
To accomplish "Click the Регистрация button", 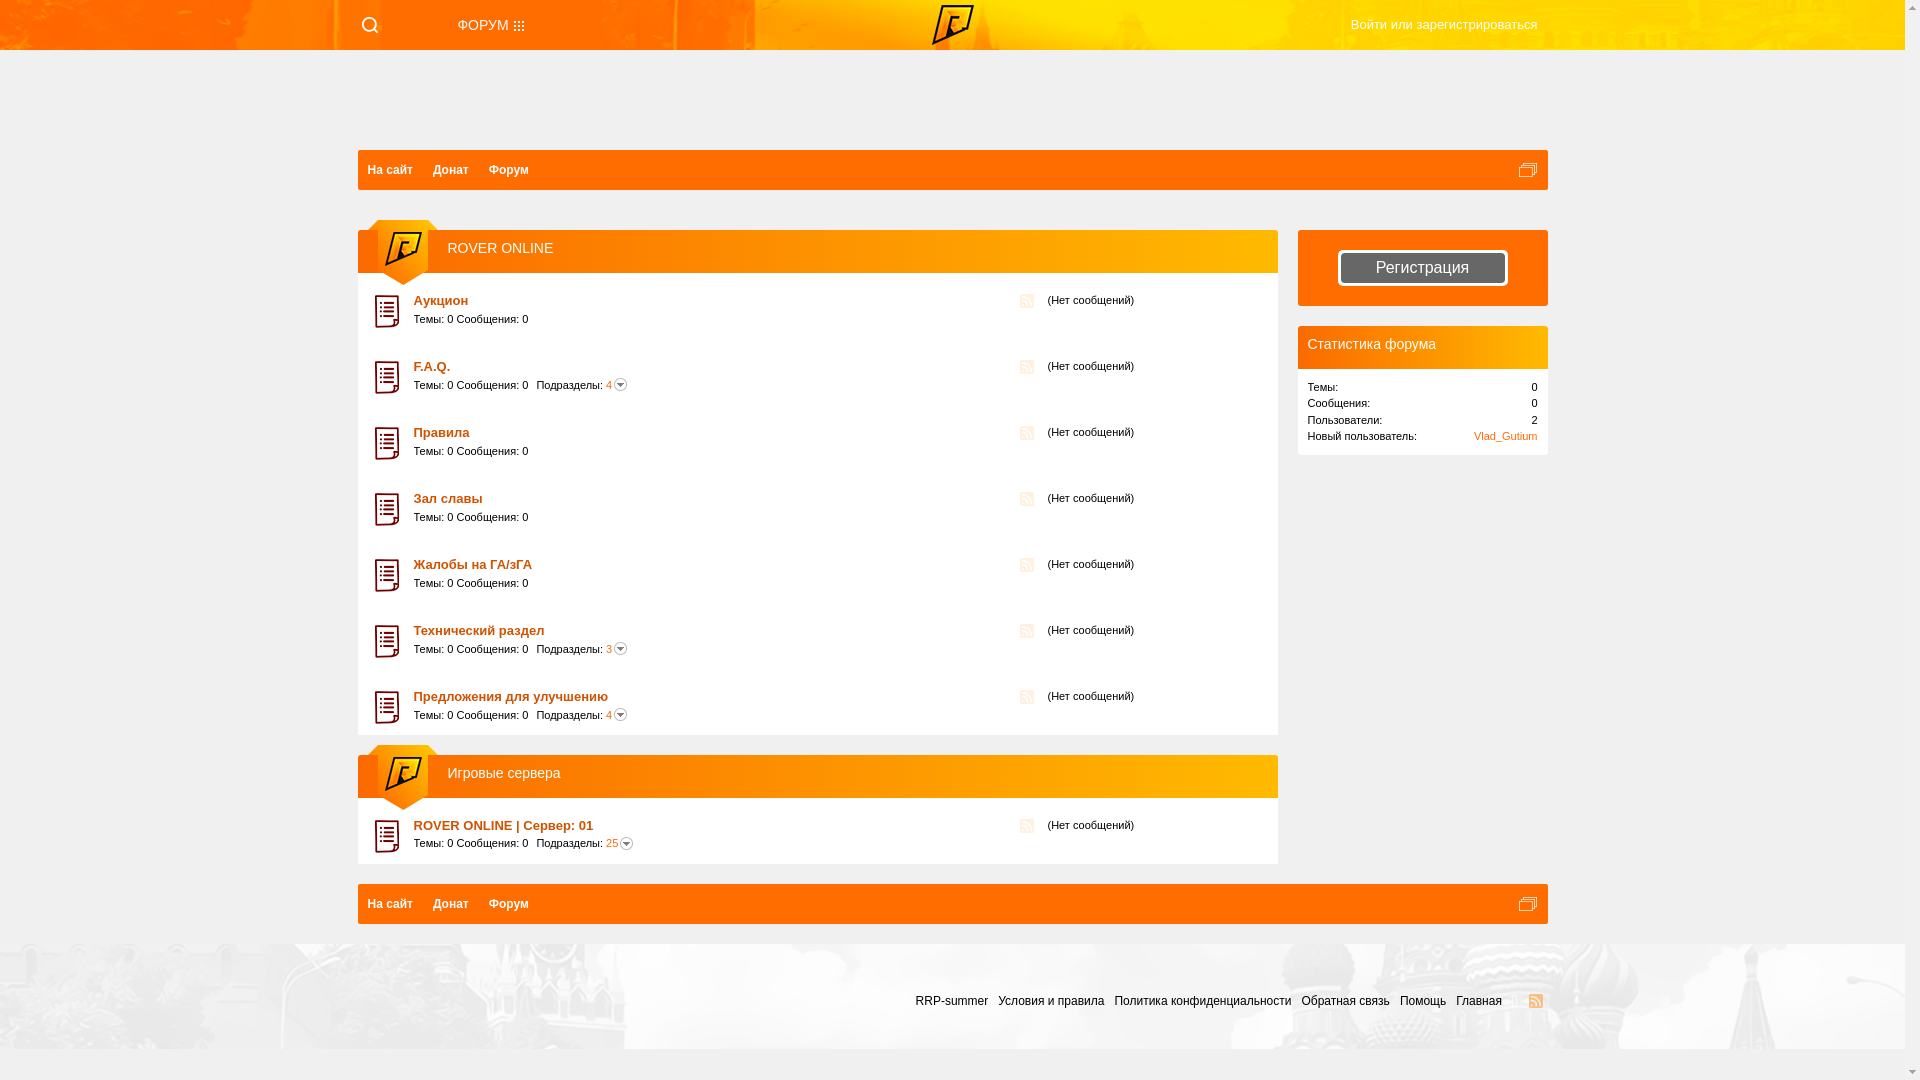I will point(1422,268).
